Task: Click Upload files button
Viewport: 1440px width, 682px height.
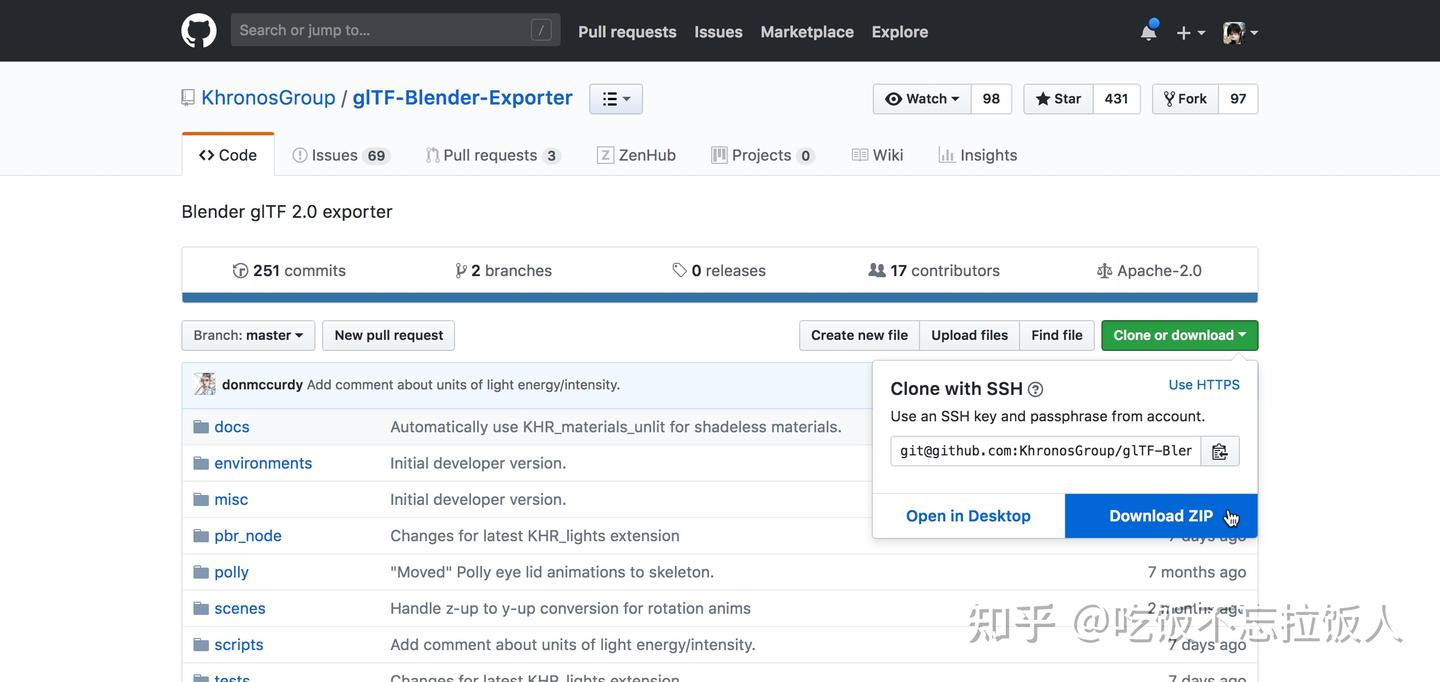Action: (969, 335)
